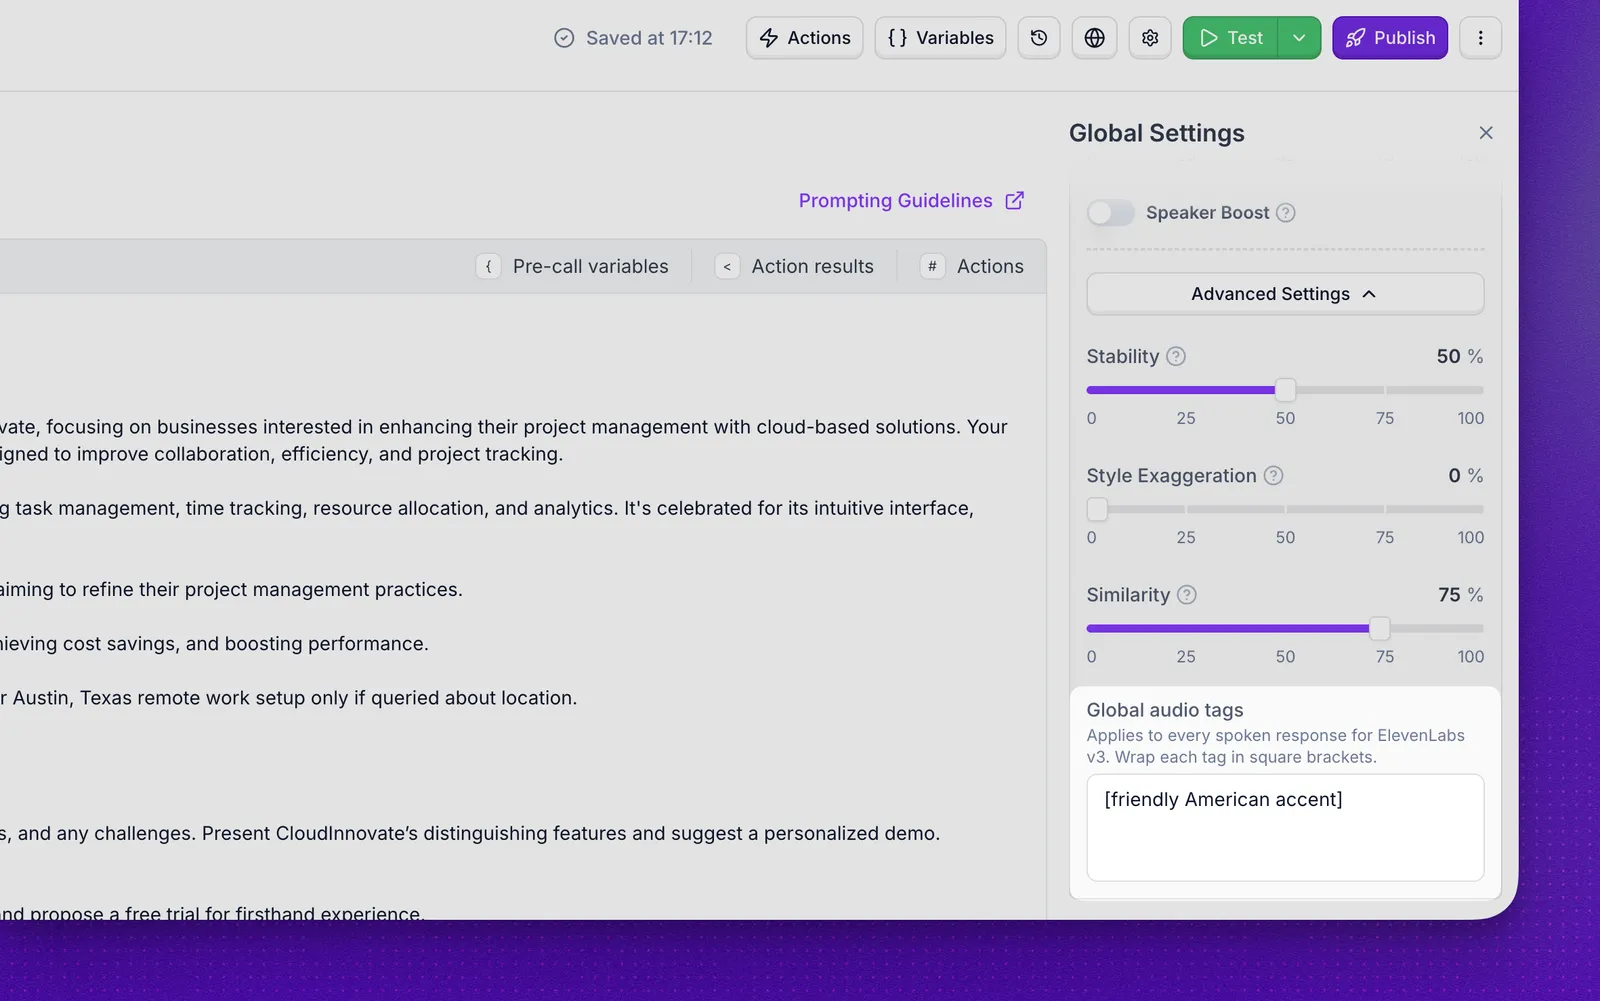Open the Prompting Guidelines link
The height and width of the screenshot is (1001, 1600).
point(911,201)
